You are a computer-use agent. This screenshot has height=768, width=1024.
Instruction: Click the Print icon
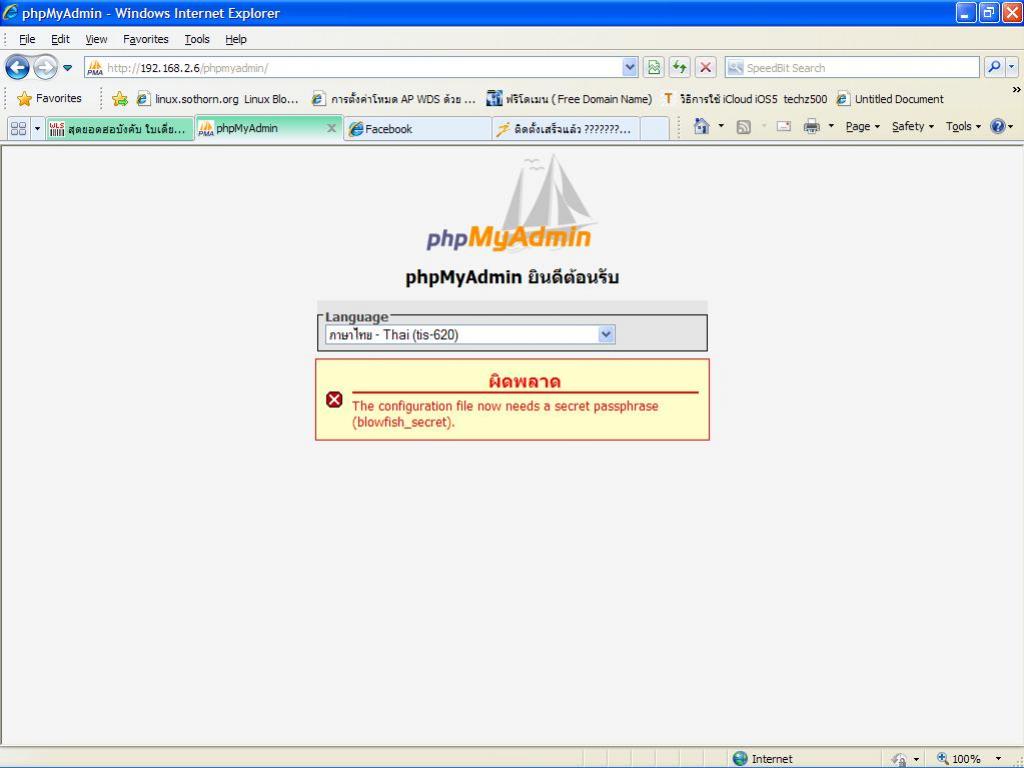pyautogui.click(x=811, y=127)
